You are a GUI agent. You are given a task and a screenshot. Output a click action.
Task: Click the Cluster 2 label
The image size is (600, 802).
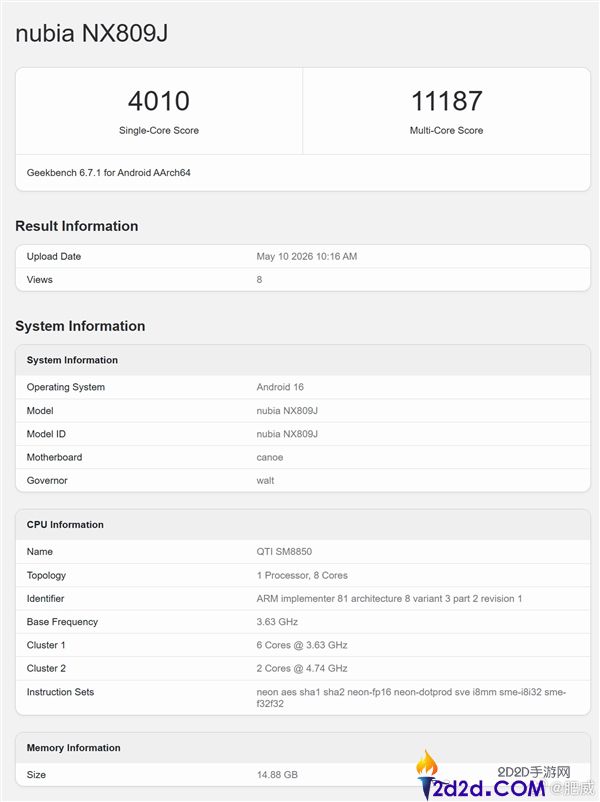tap(46, 669)
